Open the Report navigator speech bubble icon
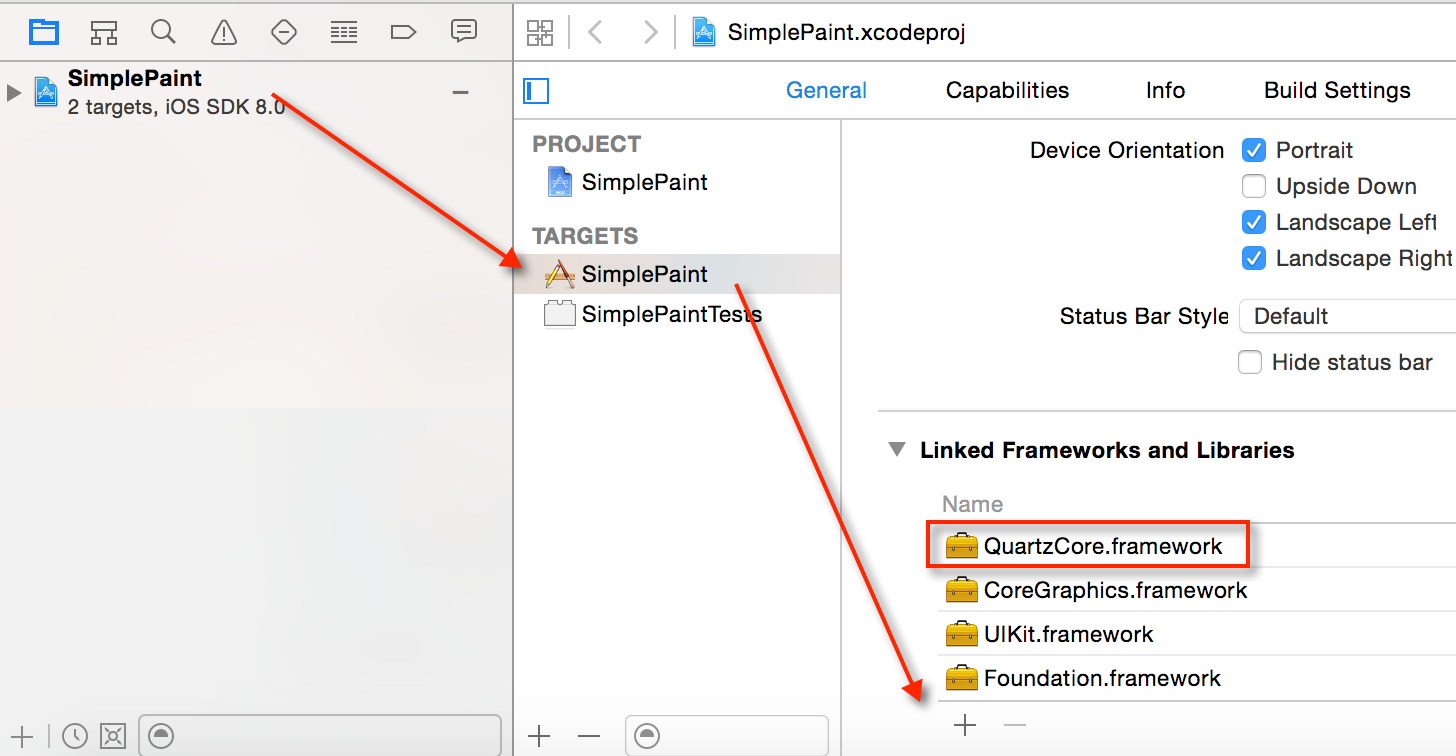1456x756 pixels. pos(463,31)
